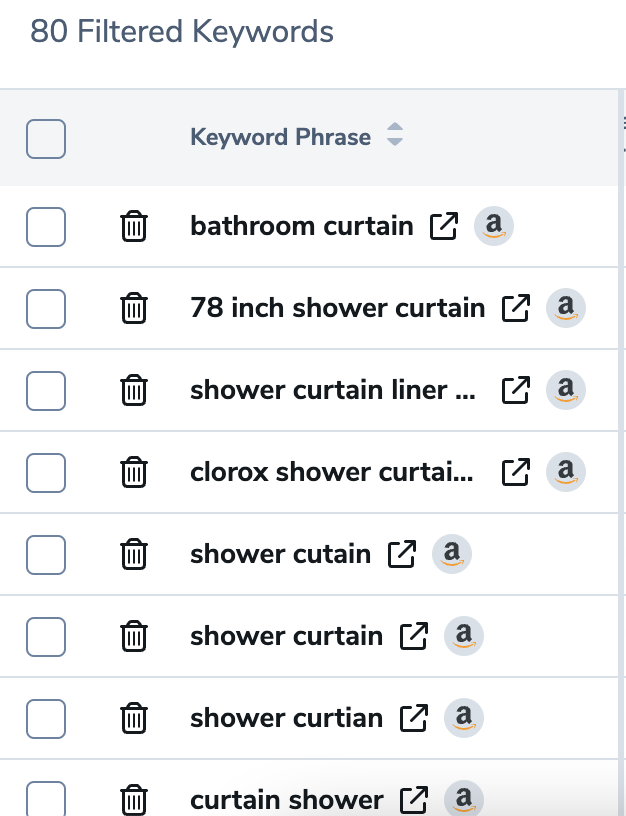
Task: Delete the bathroom curtain keyword
Action: (x=133, y=227)
